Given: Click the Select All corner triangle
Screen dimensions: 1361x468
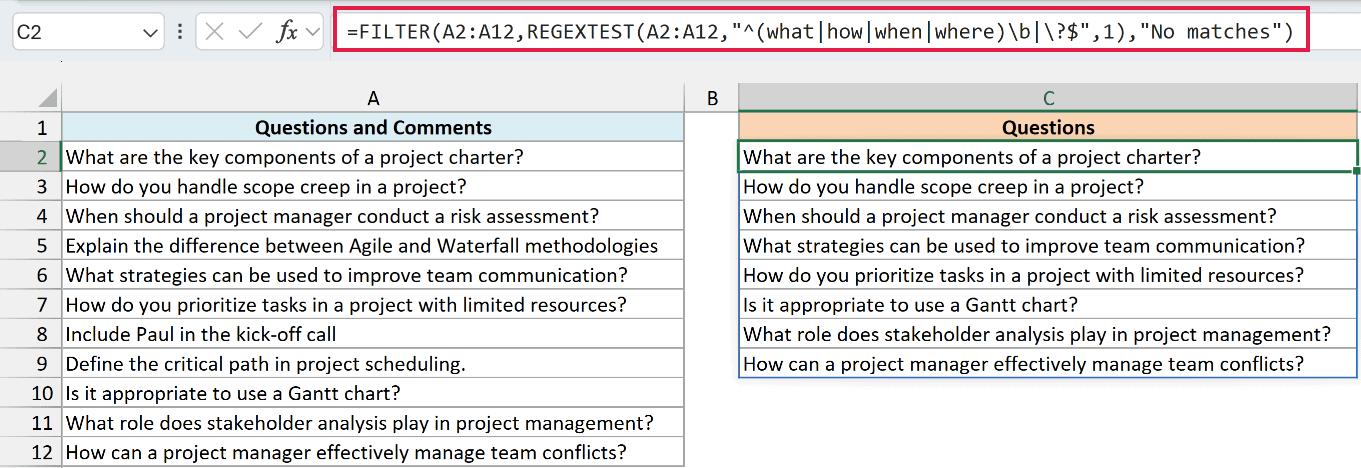Looking at the screenshot, I should pyautogui.click(x=47, y=99).
